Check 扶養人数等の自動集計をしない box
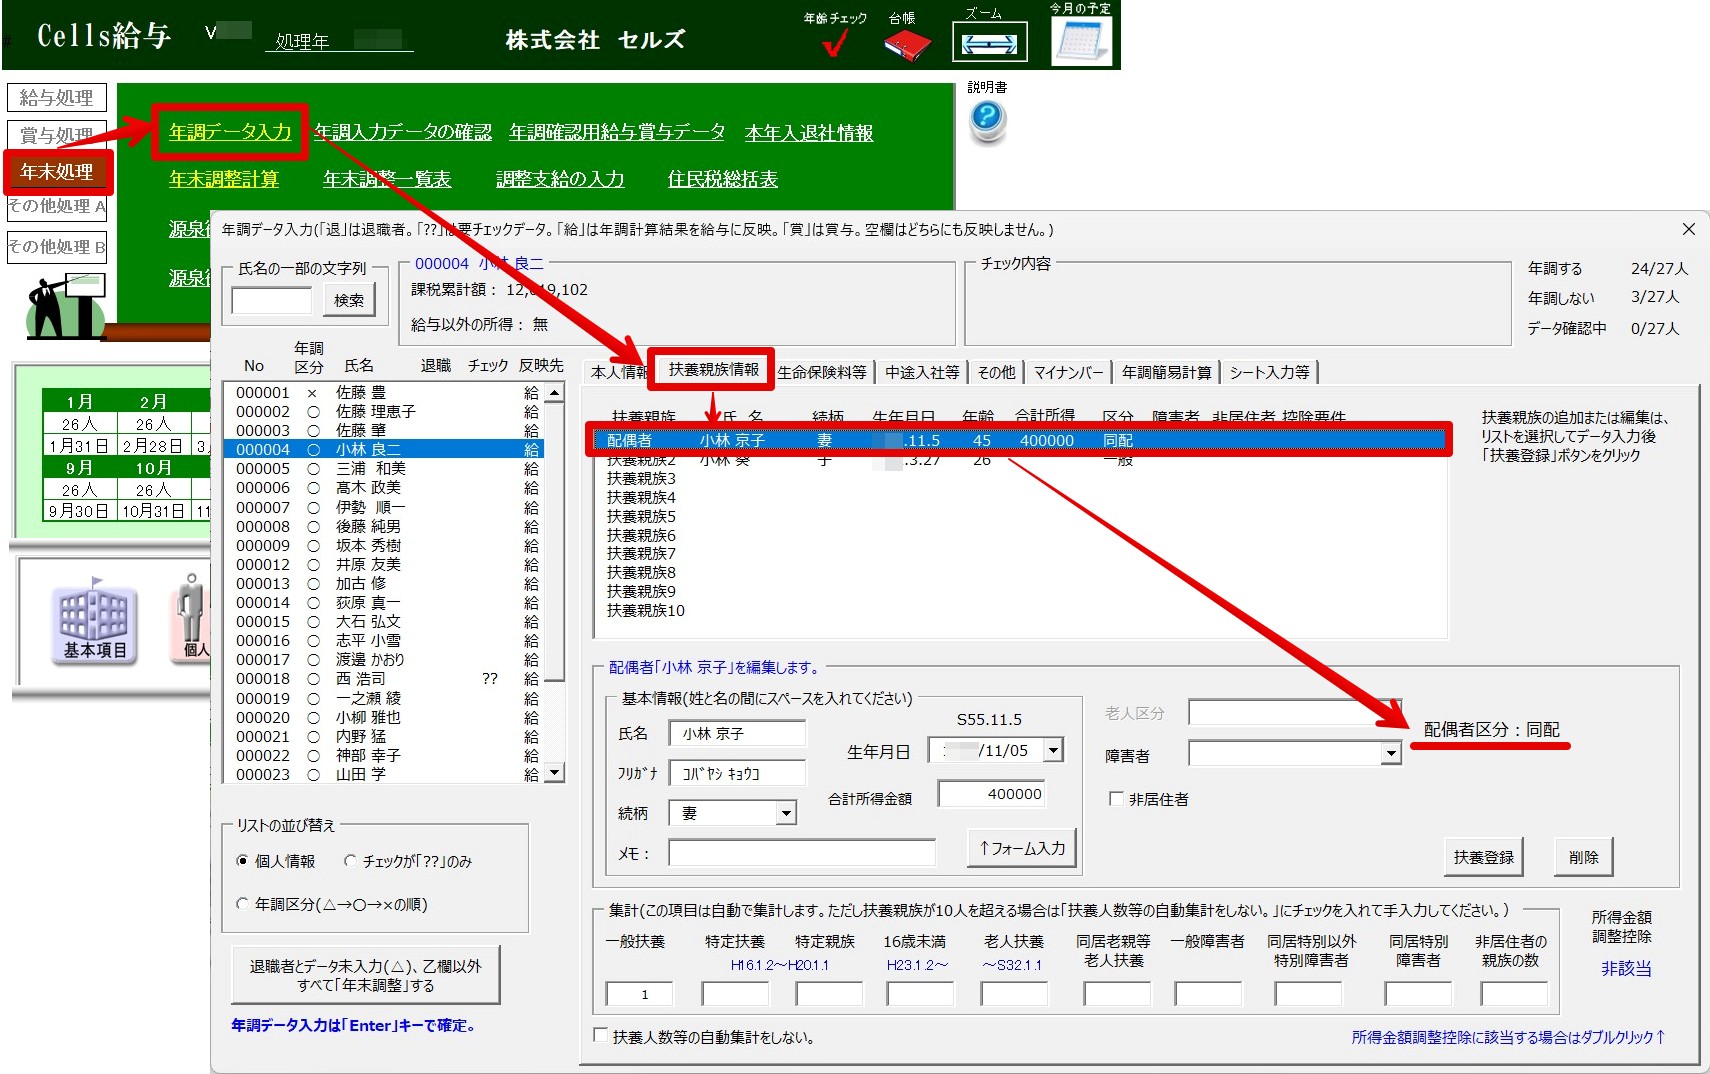 [x=600, y=1036]
